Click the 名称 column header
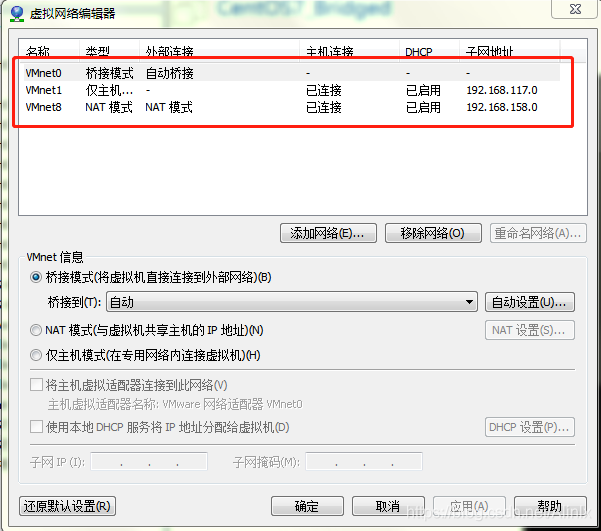This screenshot has width=601, height=531. pyautogui.click(x=49, y=51)
